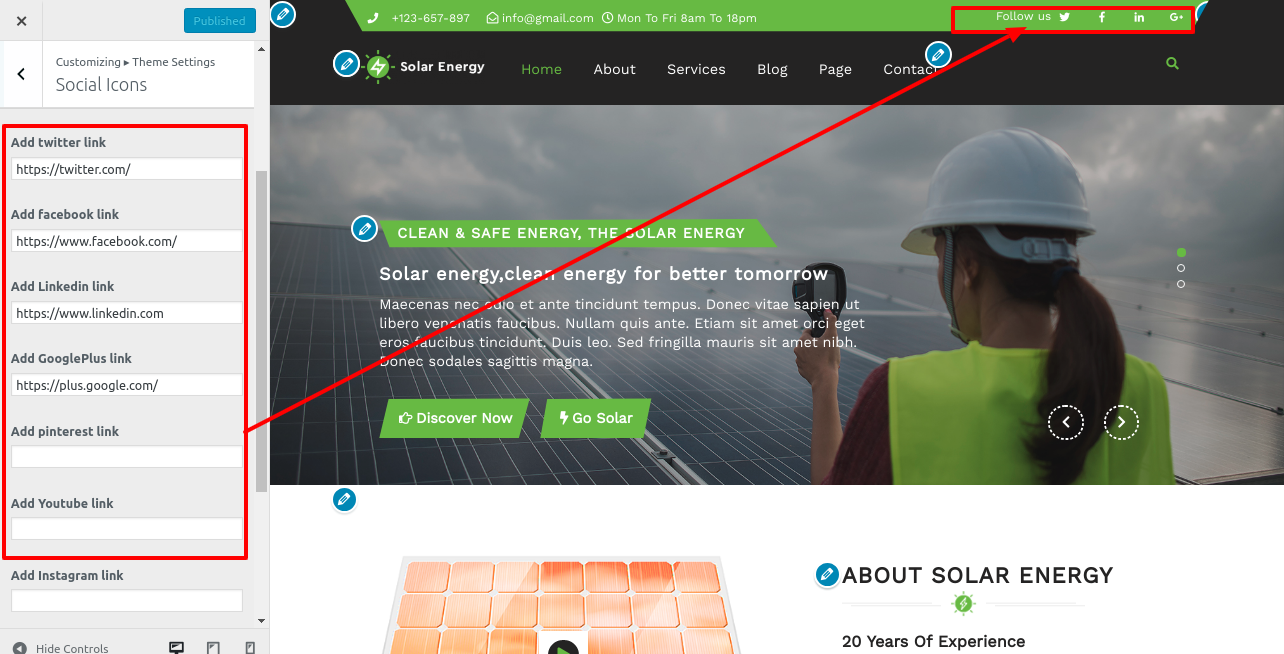Open the Blog menu item

772,69
